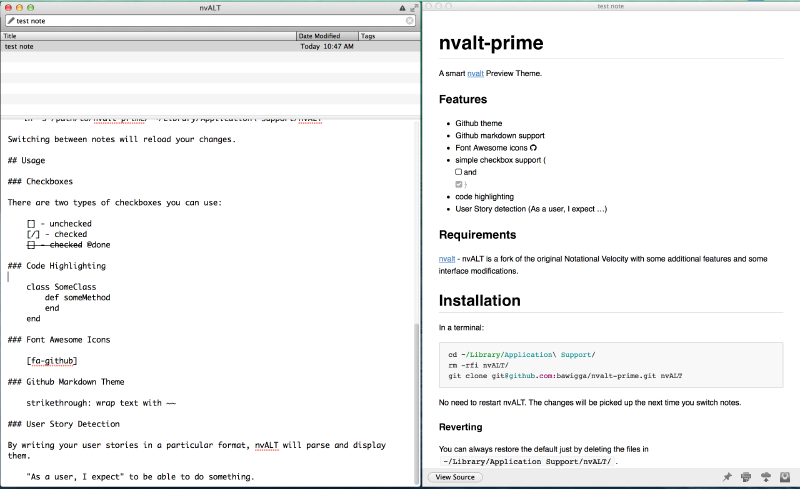Click the 'There are two types of checkboxes' line
This screenshot has width=800, height=489.
(115, 203)
